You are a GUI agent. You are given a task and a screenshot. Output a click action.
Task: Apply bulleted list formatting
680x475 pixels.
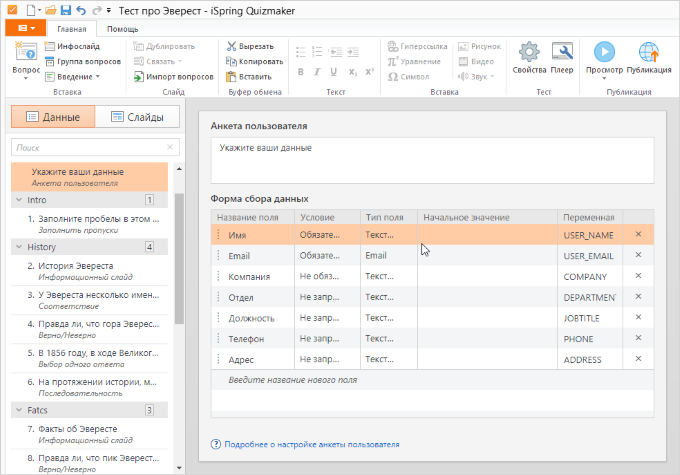point(301,52)
